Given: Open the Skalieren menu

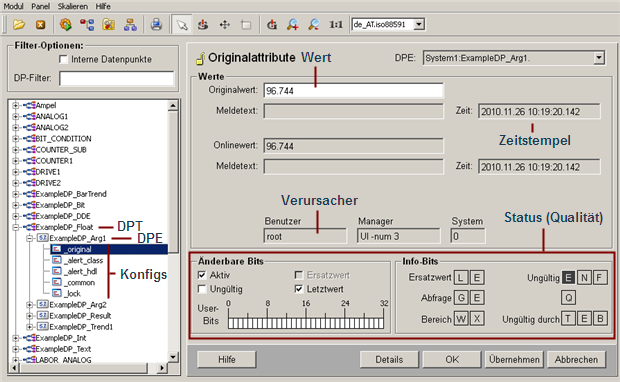Looking at the screenshot, I should point(73,6).
